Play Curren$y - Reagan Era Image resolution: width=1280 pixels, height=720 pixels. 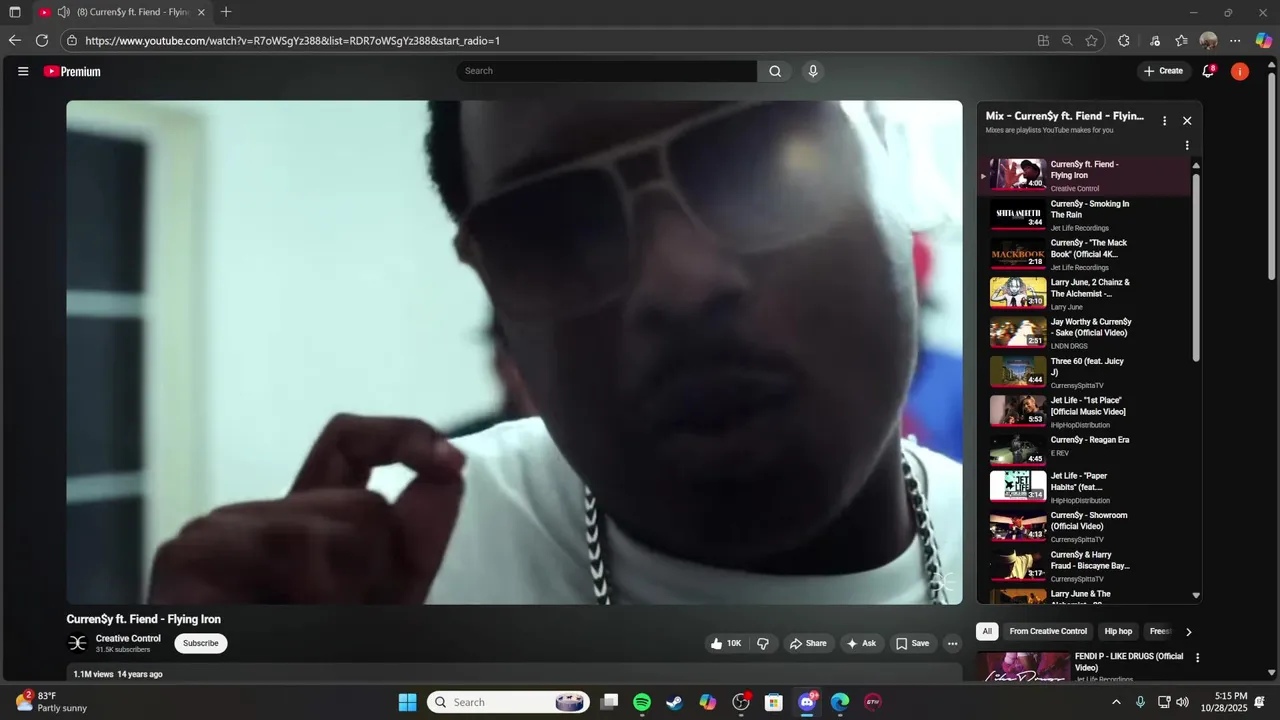point(1083,450)
